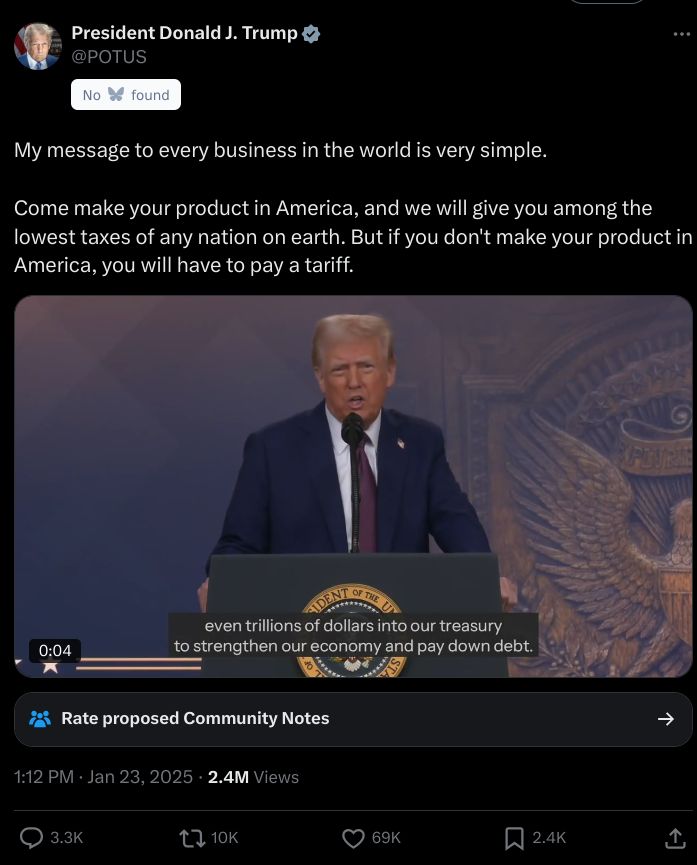Screen dimensions: 697x865
Task: Click the 0:04 video time indicator
Action: [55, 650]
